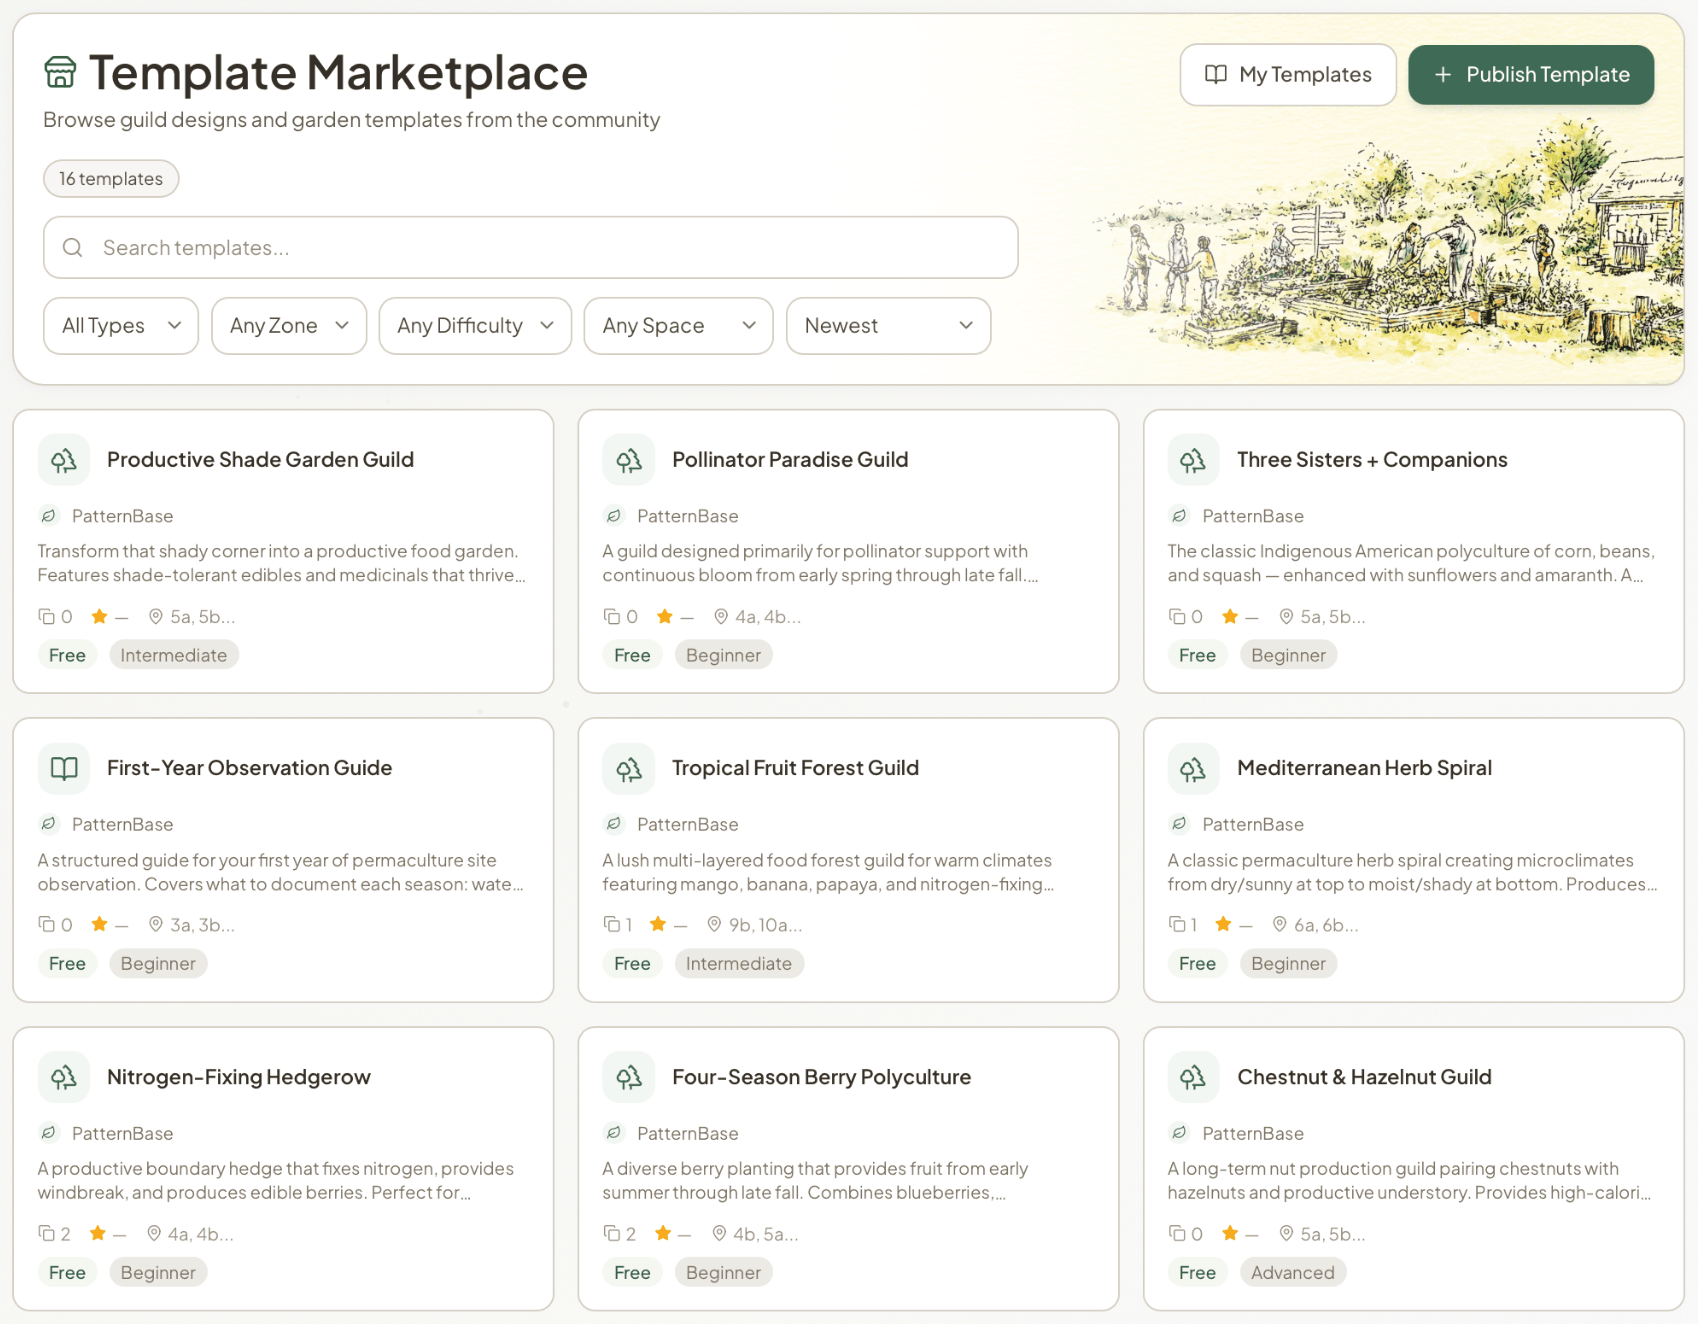
Task: Click the star rating icon on Mediterranean Herb Spiral
Action: tap(1222, 924)
